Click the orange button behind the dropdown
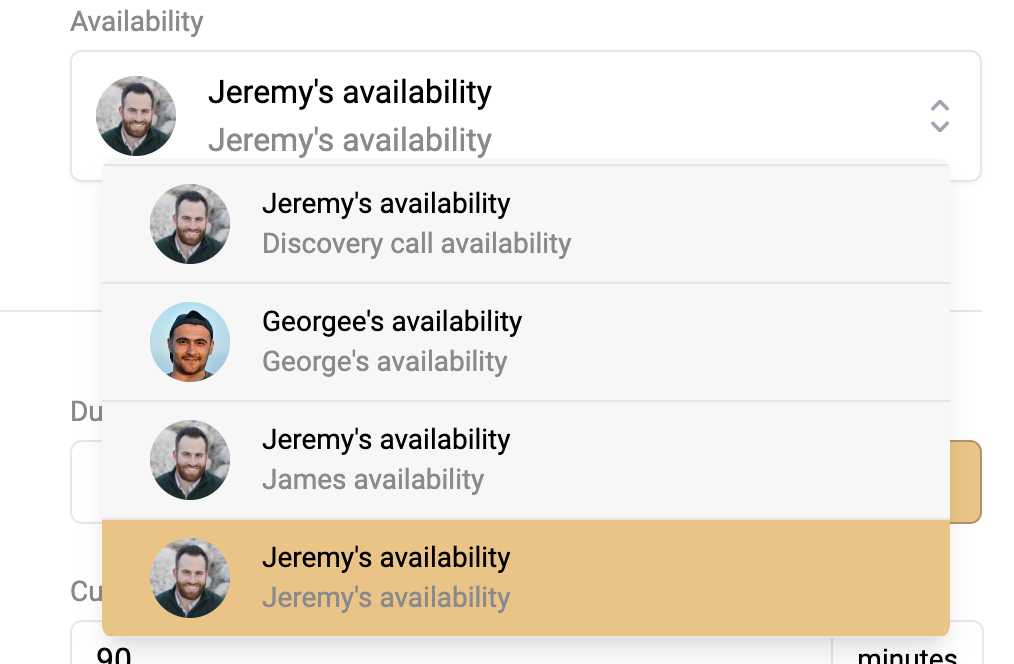This screenshot has width=1014, height=664. click(965, 482)
